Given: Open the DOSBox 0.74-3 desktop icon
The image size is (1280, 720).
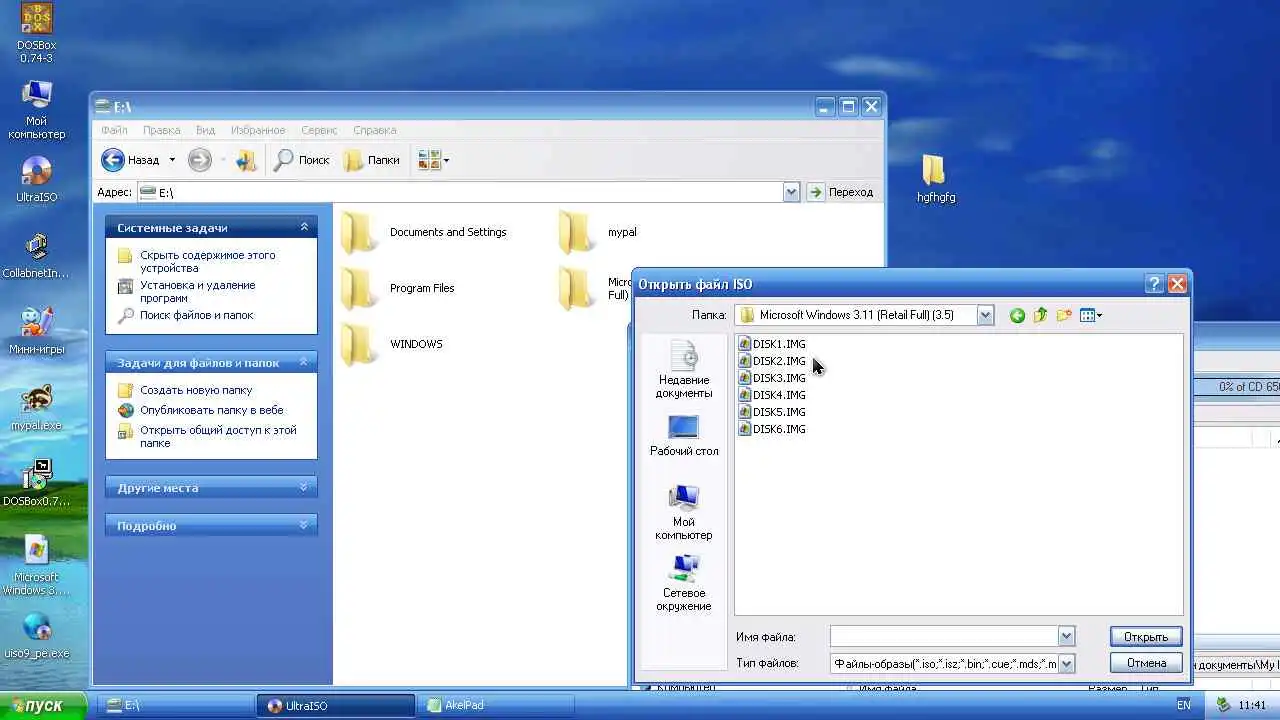Looking at the screenshot, I should point(37,33).
